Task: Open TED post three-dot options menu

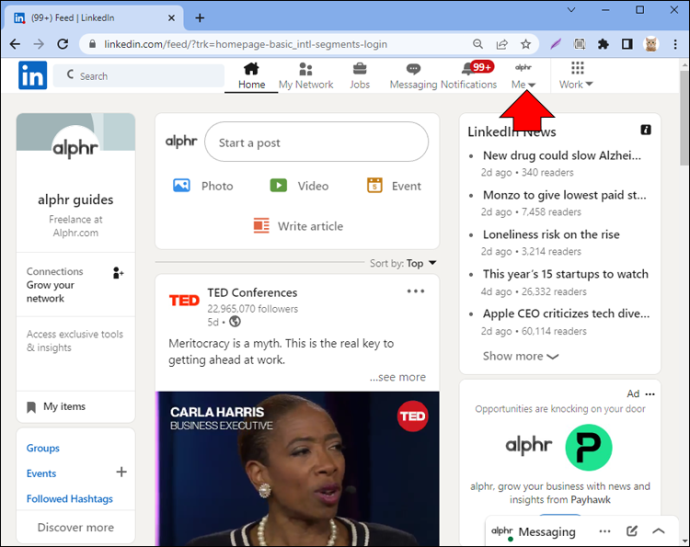Action: [415, 291]
